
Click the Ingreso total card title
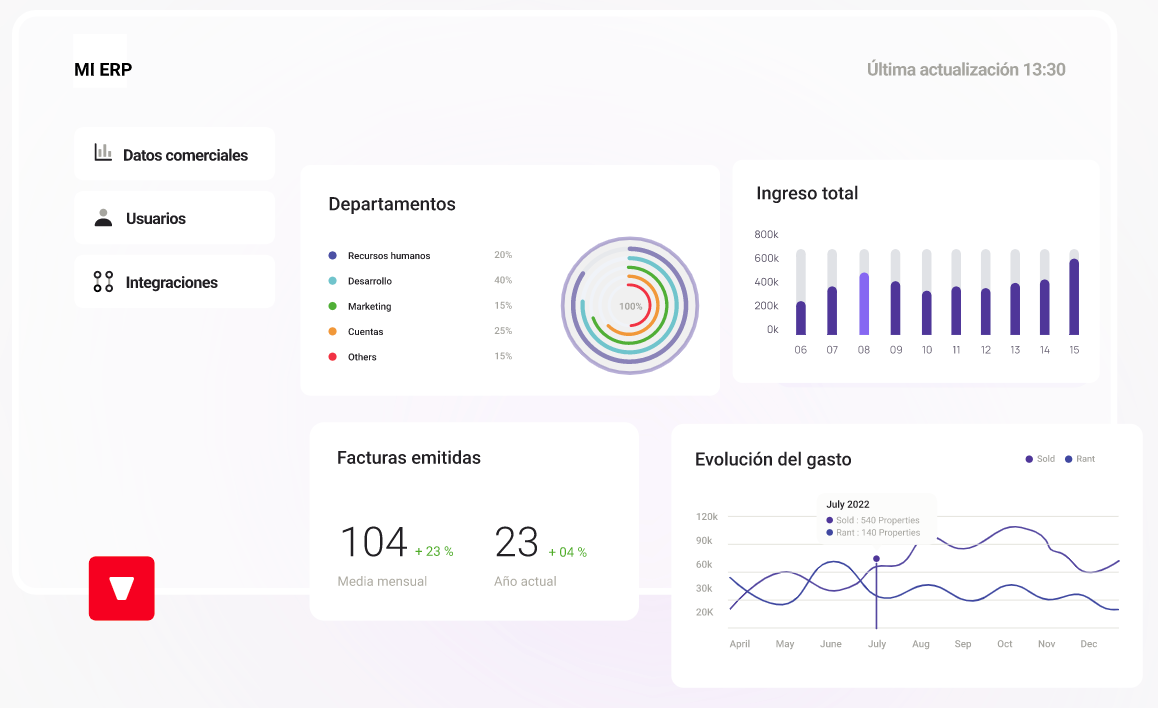[807, 193]
